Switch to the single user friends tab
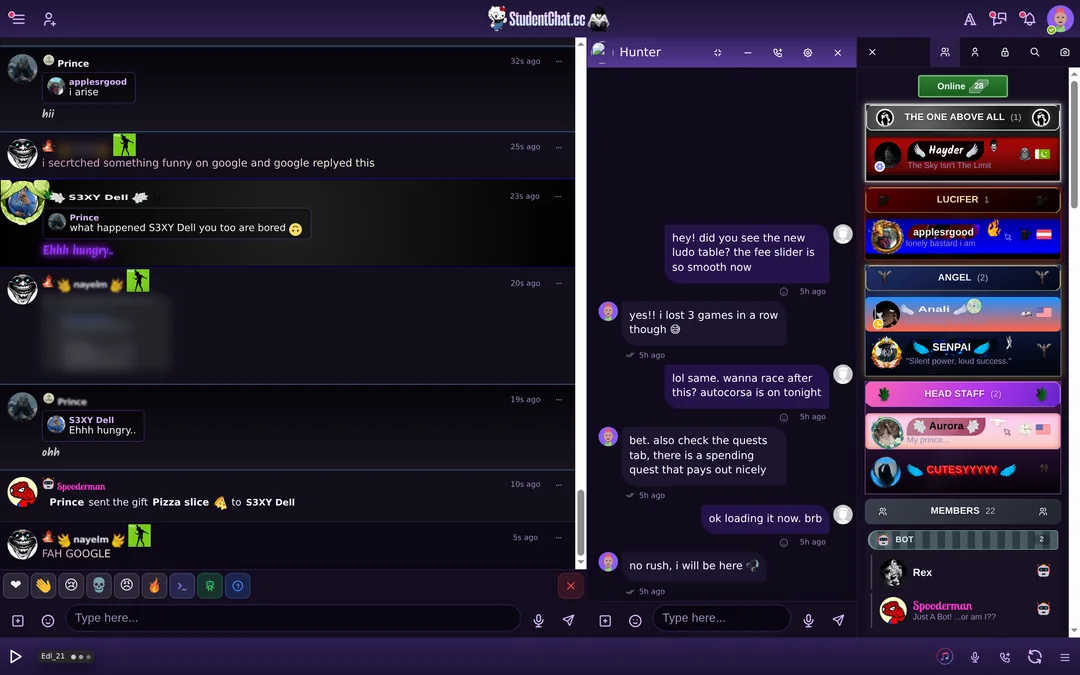Image resolution: width=1080 pixels, height=675 pixels. tap(975, 52)
